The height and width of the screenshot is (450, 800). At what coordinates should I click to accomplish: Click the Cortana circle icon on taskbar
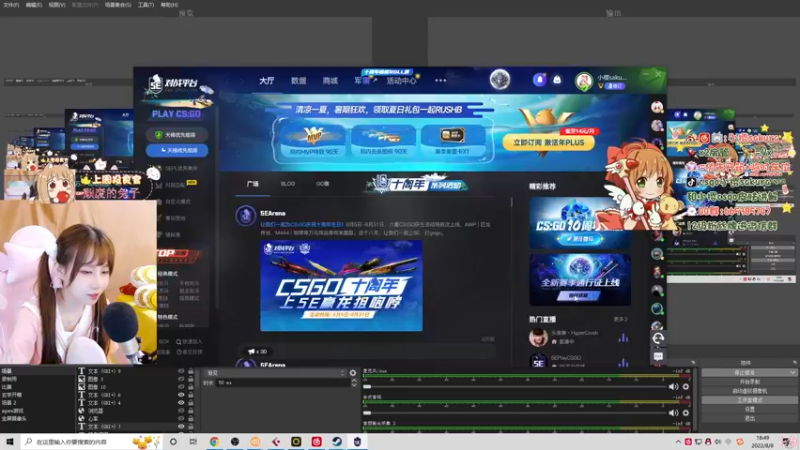173,441
